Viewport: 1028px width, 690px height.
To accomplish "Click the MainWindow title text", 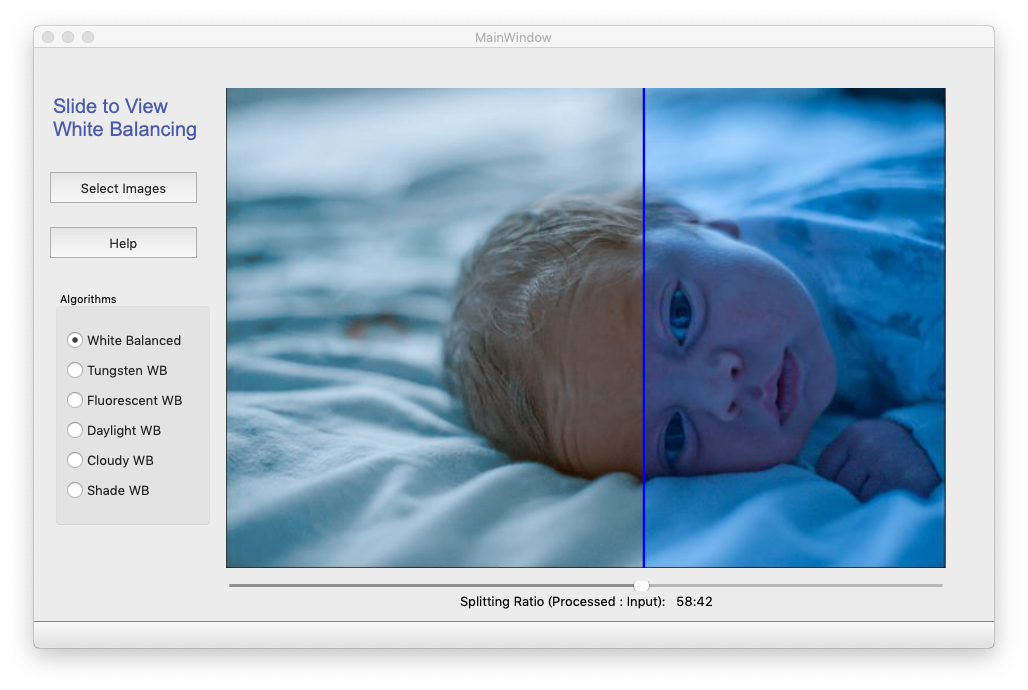I will pyautogui.click(x=513, y=37).
